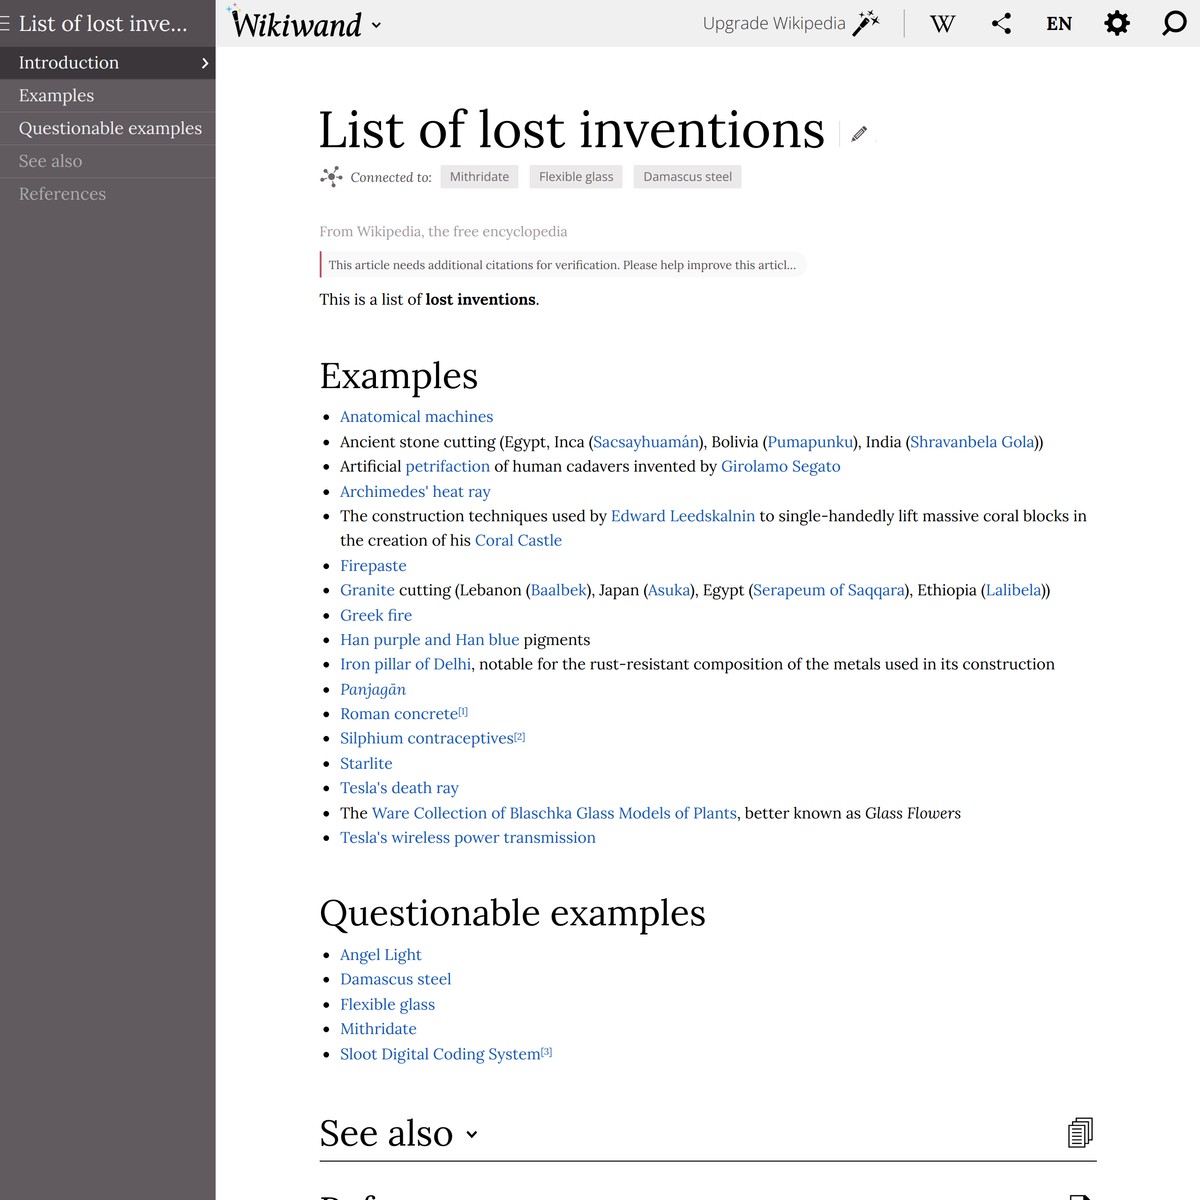Open Han purple and Han blue link

tap(430, 640)
